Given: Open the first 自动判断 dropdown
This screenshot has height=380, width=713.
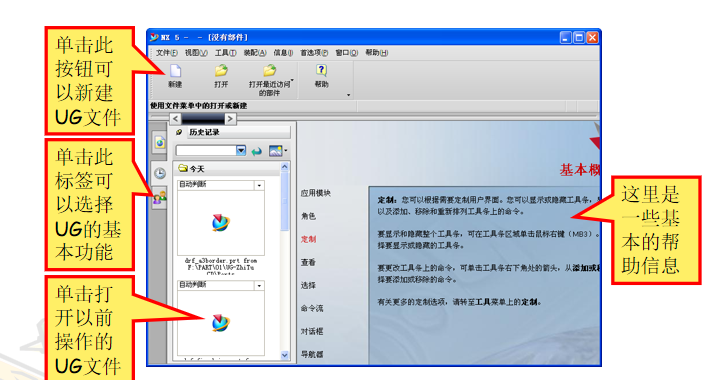Looking at the screenshot, I should tap(259, 185).
